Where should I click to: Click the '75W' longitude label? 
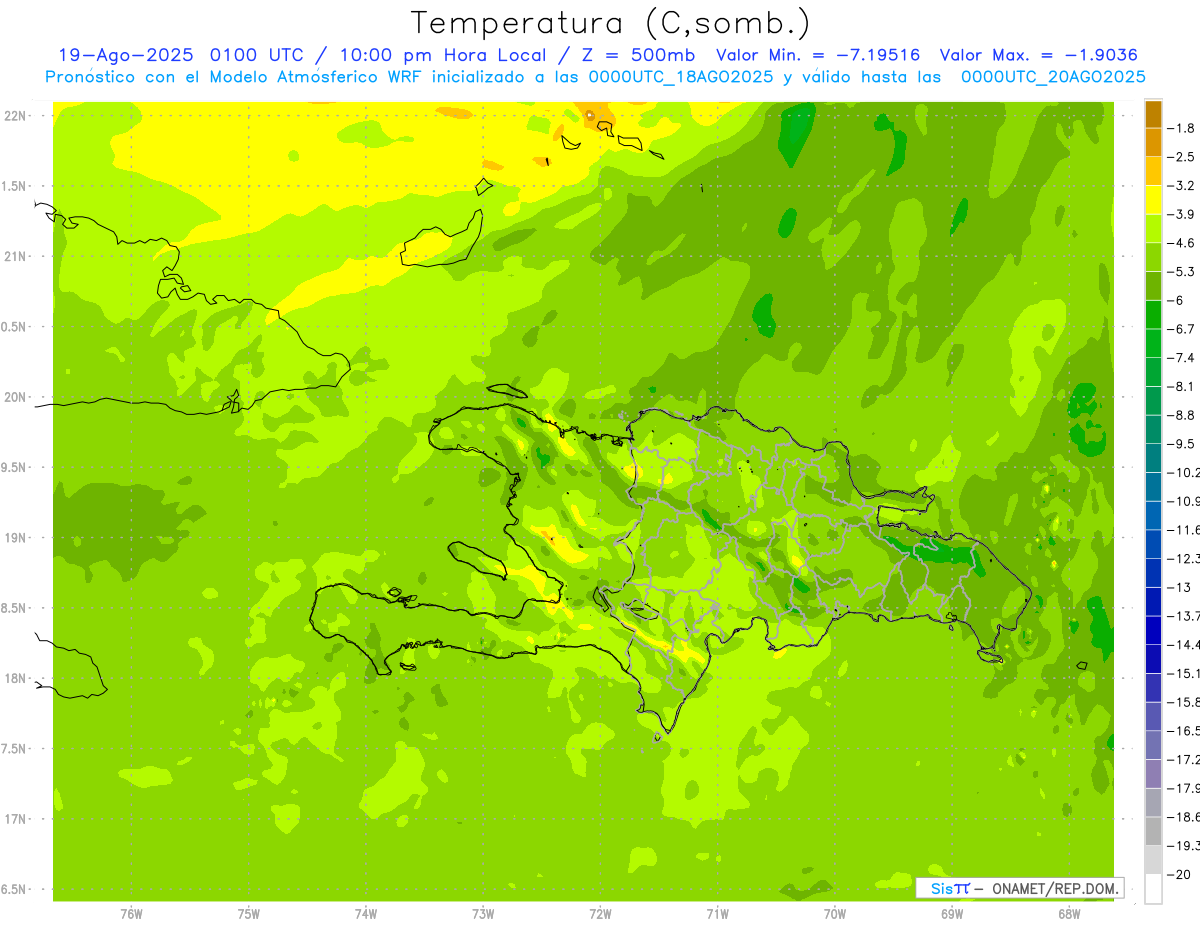[249, 914]
